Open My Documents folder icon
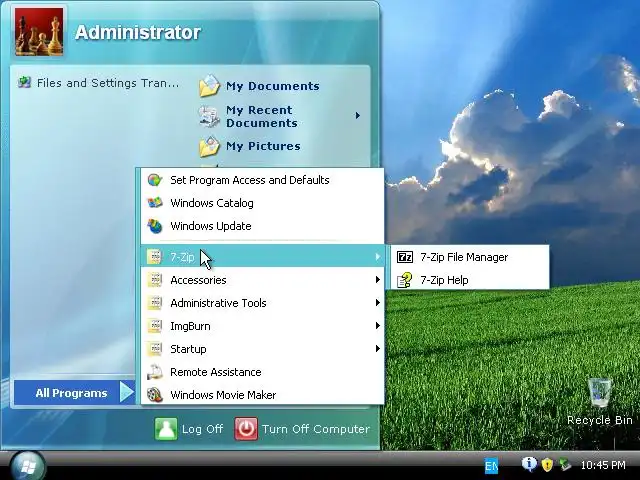This screenshot has width=640, height=480. pos(209,86)
